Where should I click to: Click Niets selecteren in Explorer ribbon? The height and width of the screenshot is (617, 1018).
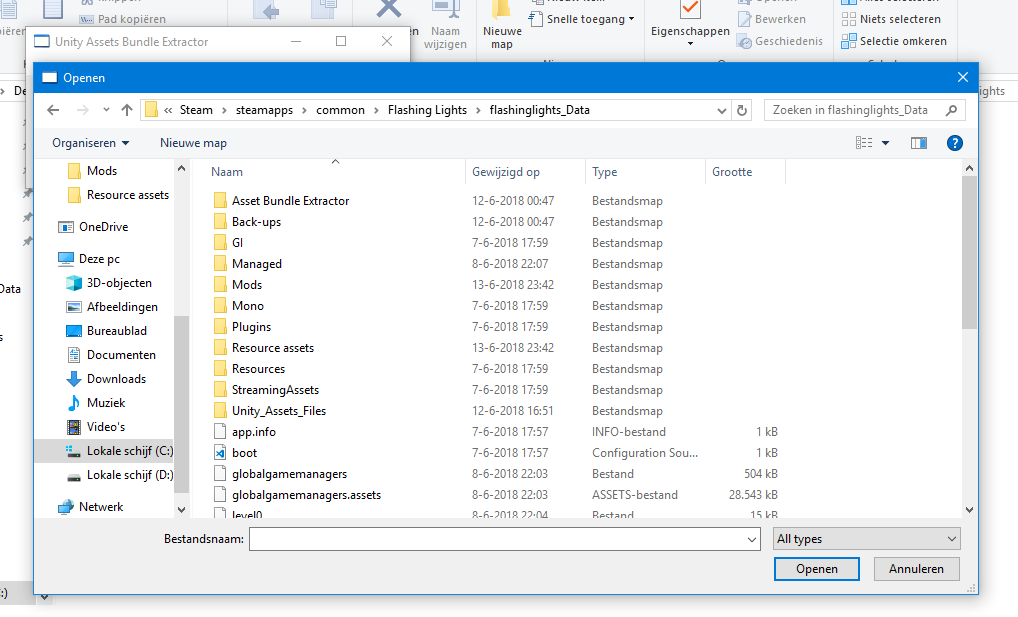[893, 19]
